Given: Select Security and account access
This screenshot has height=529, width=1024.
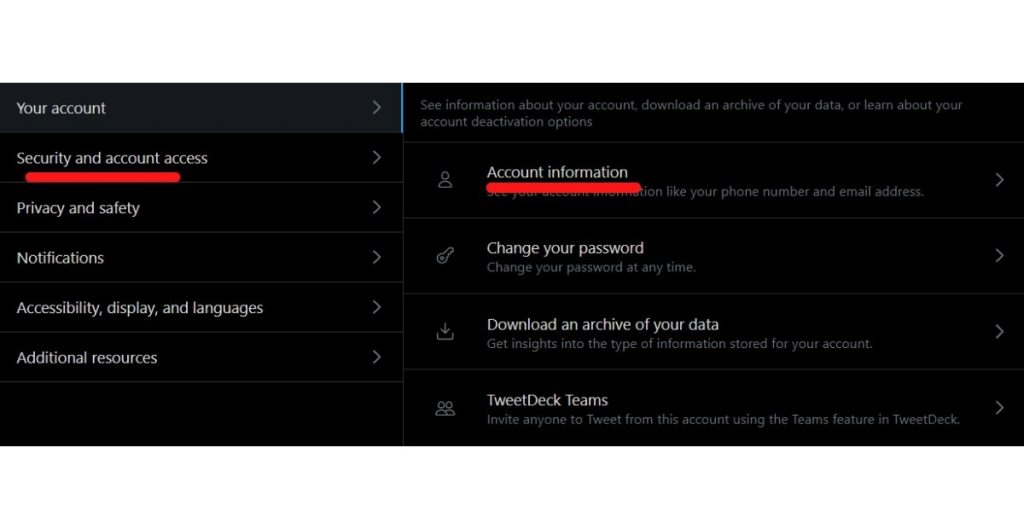Looking at the screenshot, I should point(112,158).
